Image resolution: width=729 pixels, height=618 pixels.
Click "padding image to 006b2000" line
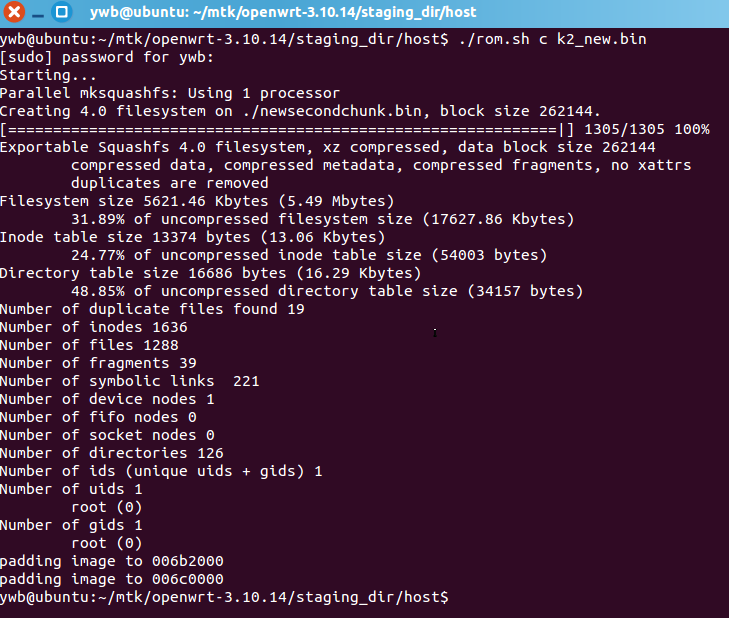(x=112, y=561)
